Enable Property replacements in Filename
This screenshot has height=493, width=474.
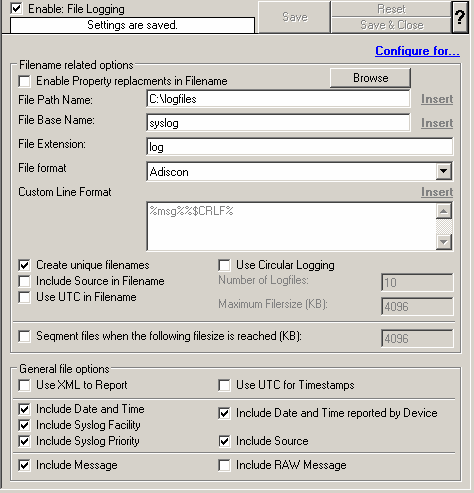click(x=24, y=81)
